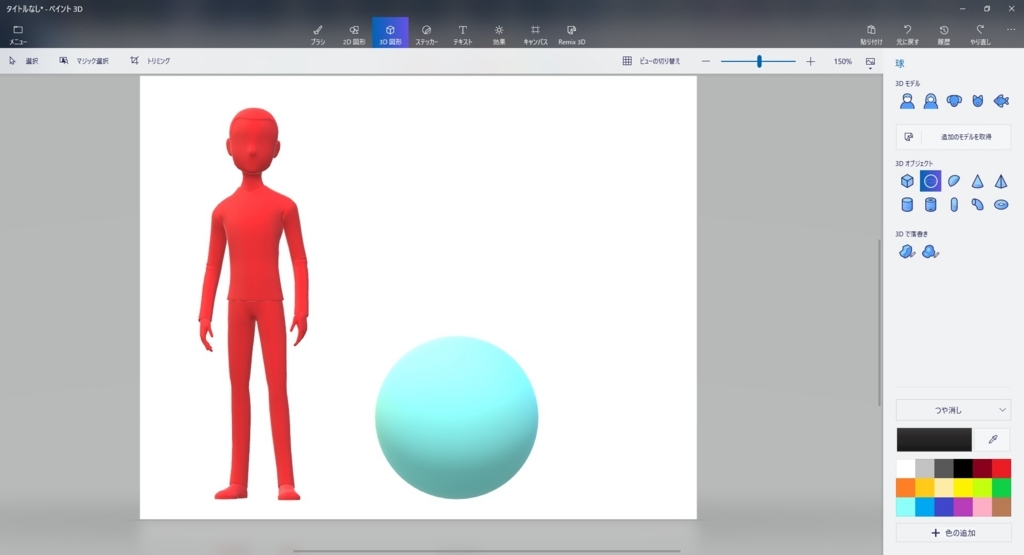Switch to the ブラシ tab
1024x555 pixels.
click(x=317, y=35)
